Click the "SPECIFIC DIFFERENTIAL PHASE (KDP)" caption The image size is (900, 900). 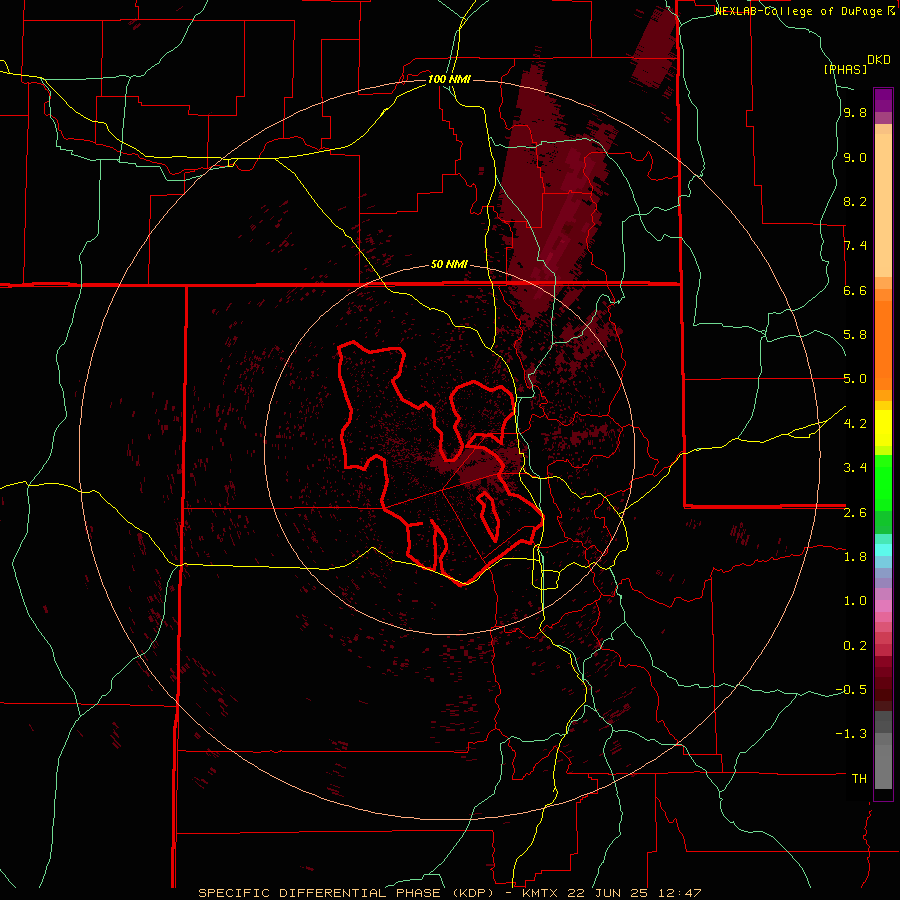coord(348,893)
